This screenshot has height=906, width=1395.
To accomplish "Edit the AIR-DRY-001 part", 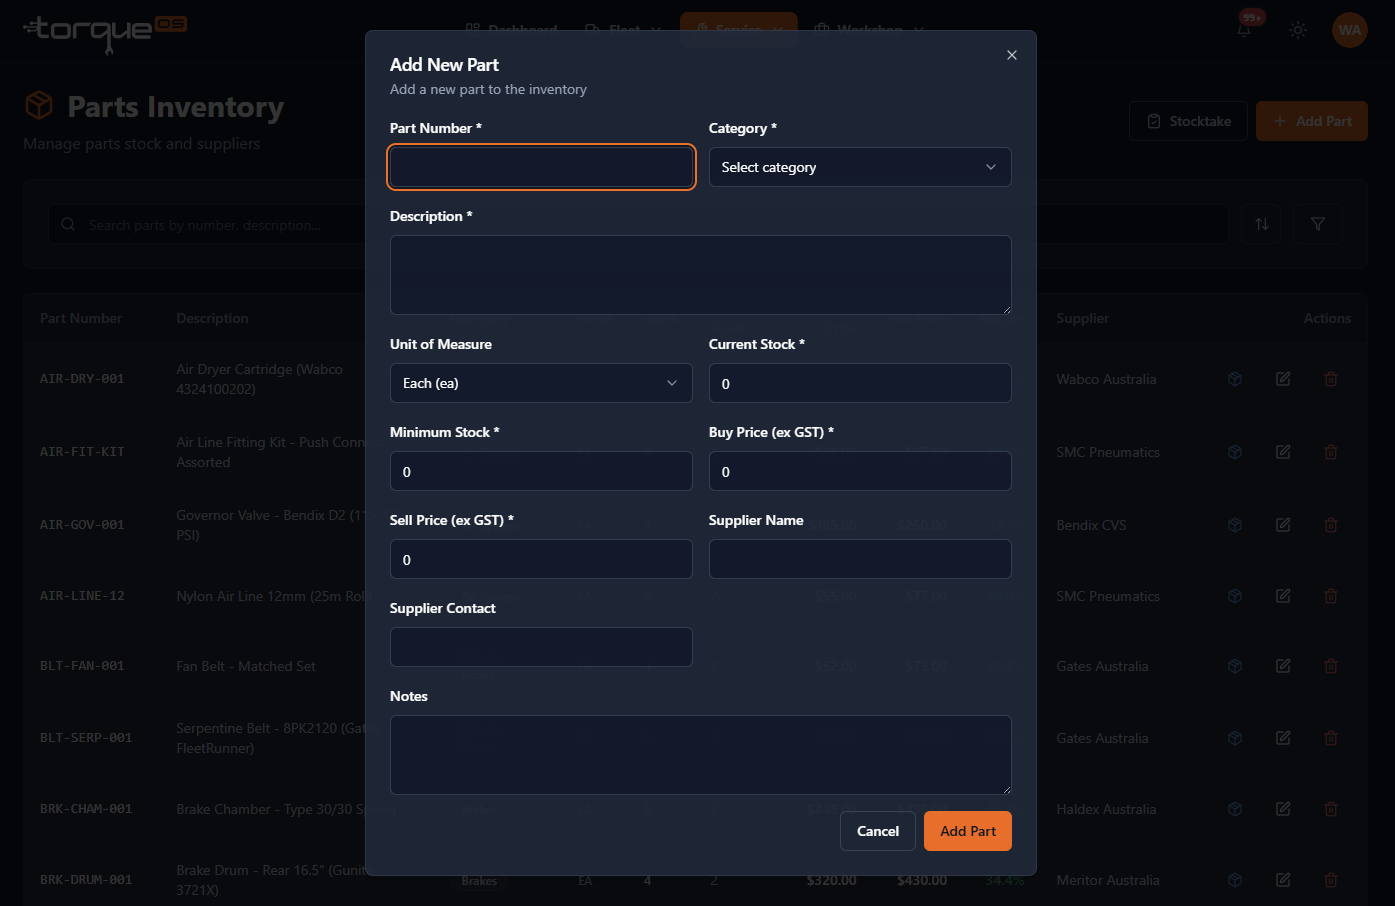I will coord(1283,379).
